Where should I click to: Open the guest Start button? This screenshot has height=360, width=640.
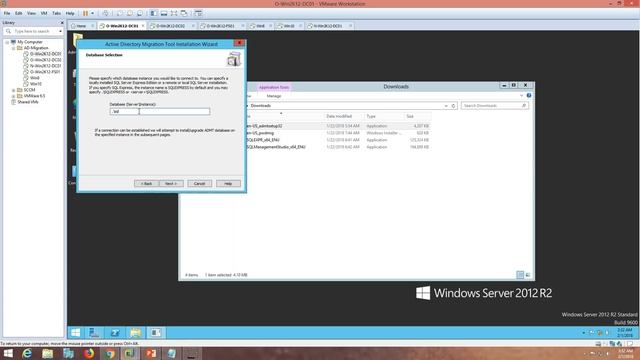click(76, 333)
